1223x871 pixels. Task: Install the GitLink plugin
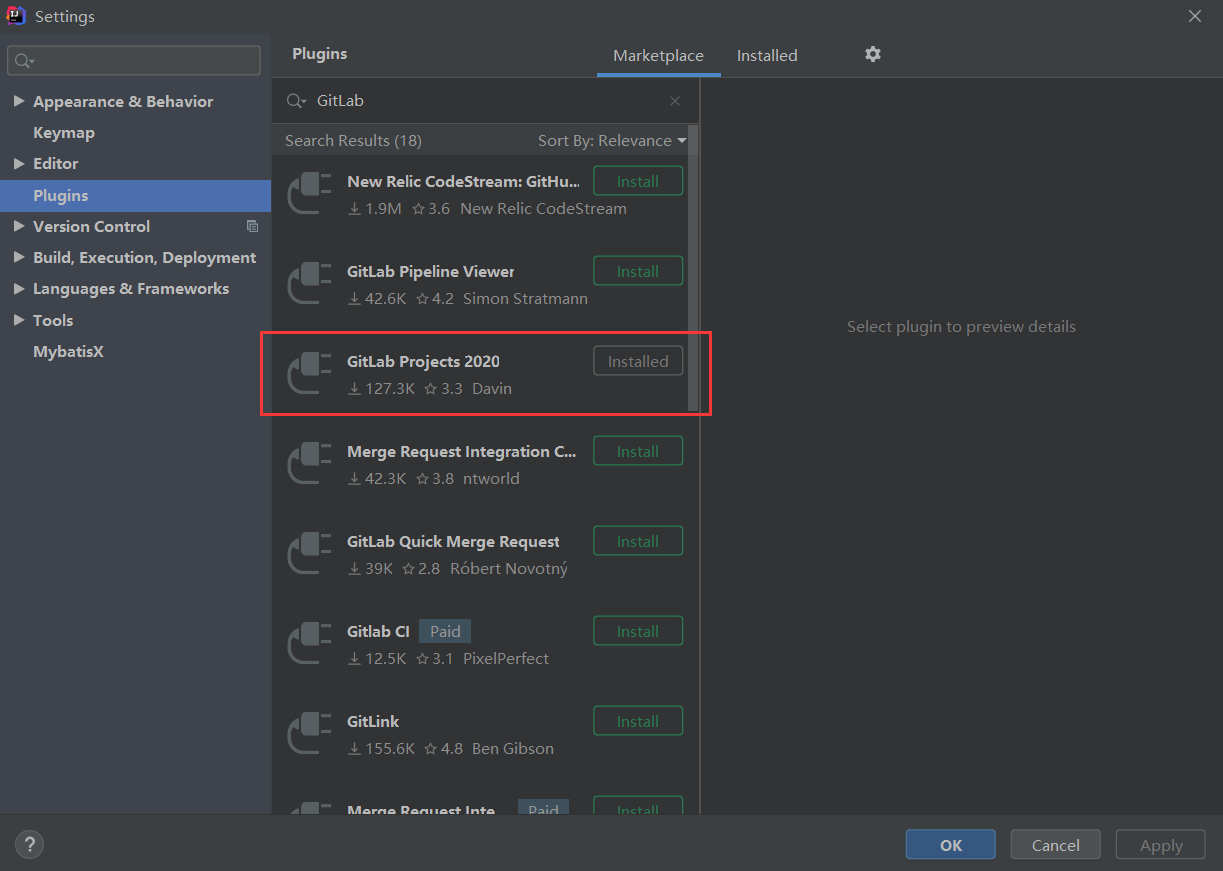638,721
